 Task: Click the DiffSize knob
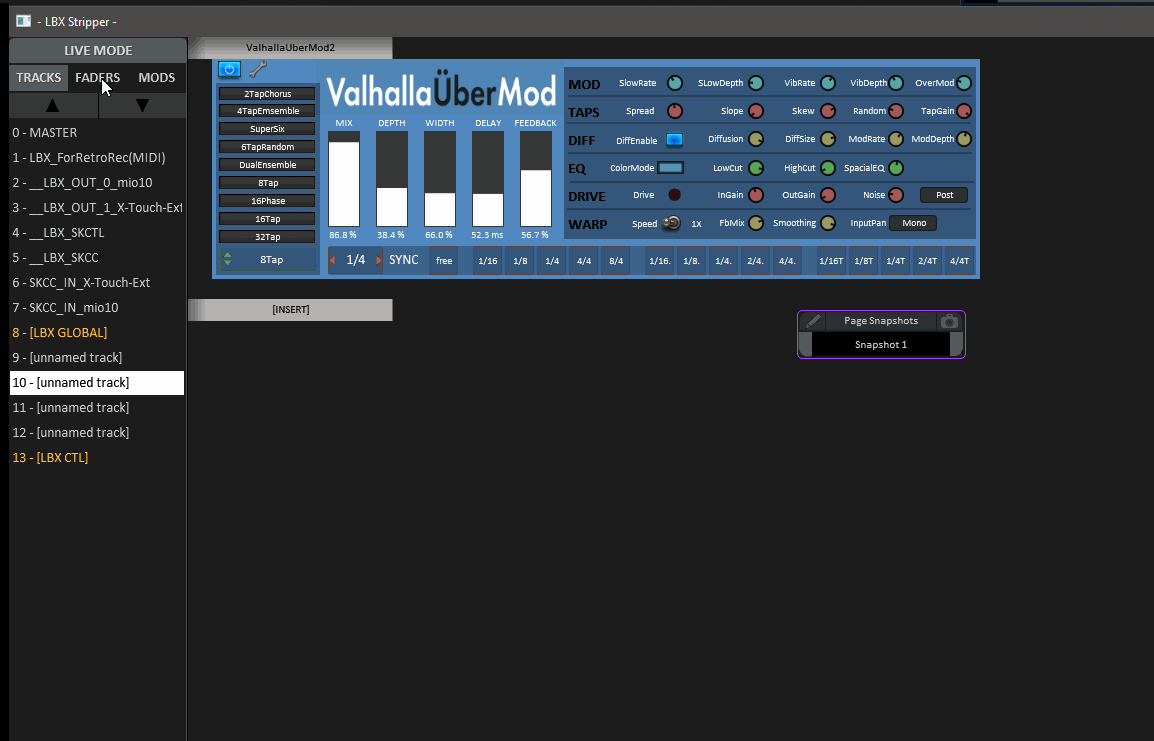click(x=828, y=139)
